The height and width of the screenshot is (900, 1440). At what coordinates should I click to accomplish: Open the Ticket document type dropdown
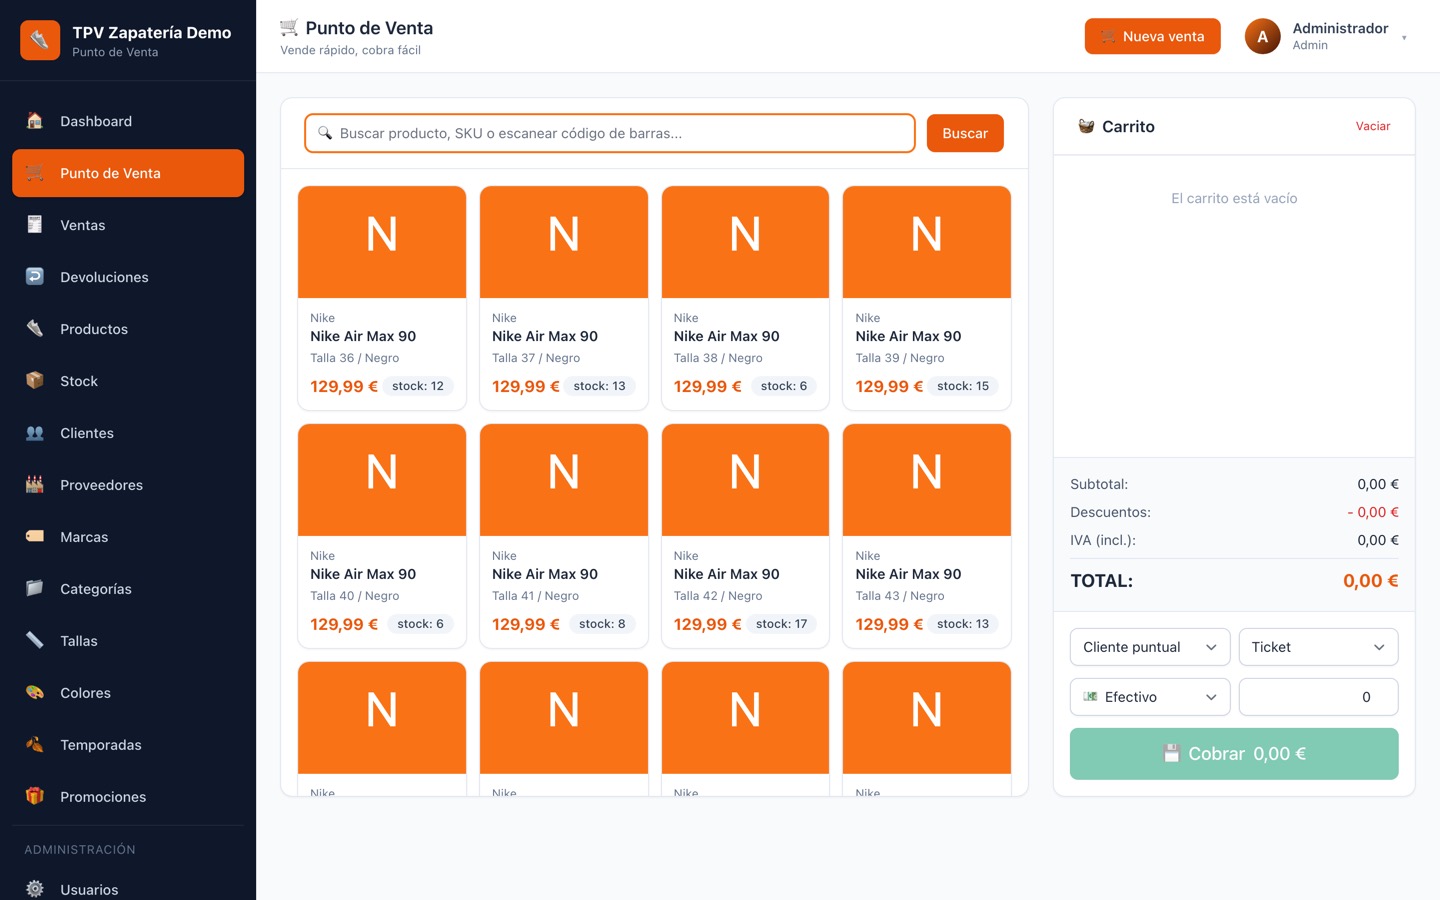(1318, 647)
